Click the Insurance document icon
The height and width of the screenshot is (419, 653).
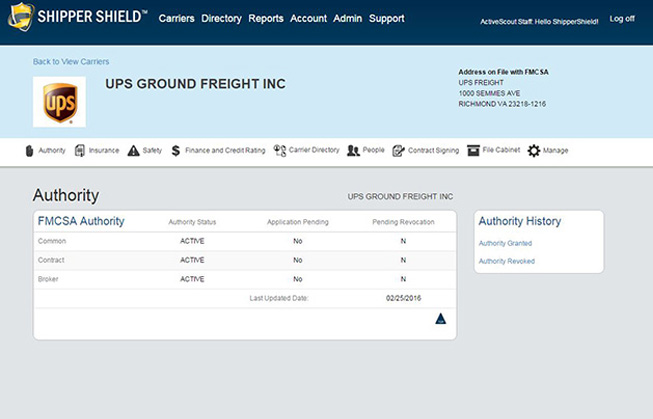[80, 150]
